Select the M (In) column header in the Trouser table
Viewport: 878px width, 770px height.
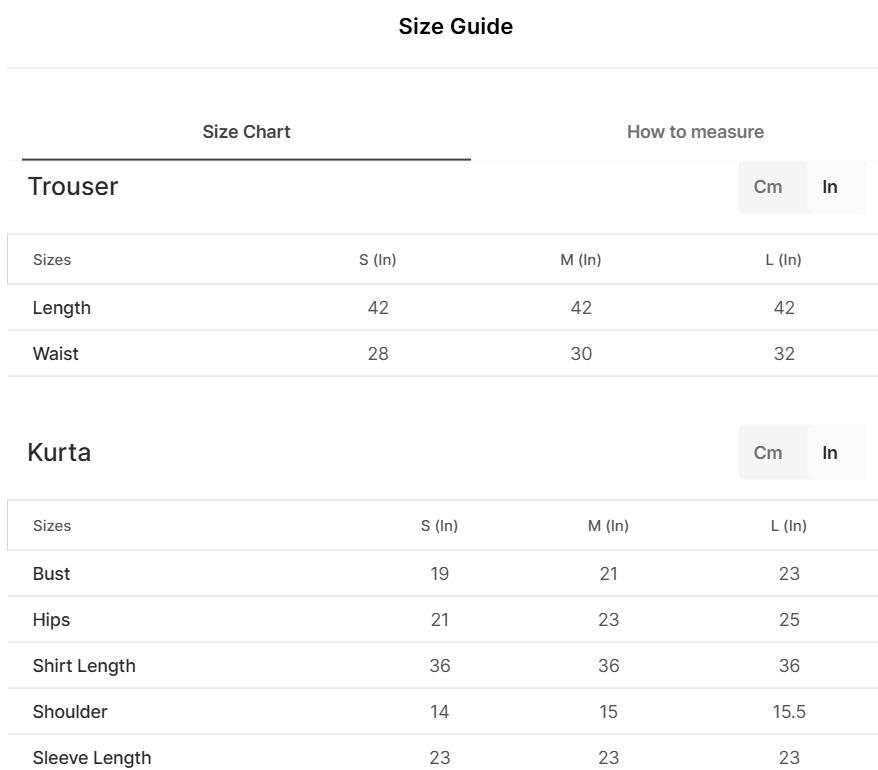580,260
